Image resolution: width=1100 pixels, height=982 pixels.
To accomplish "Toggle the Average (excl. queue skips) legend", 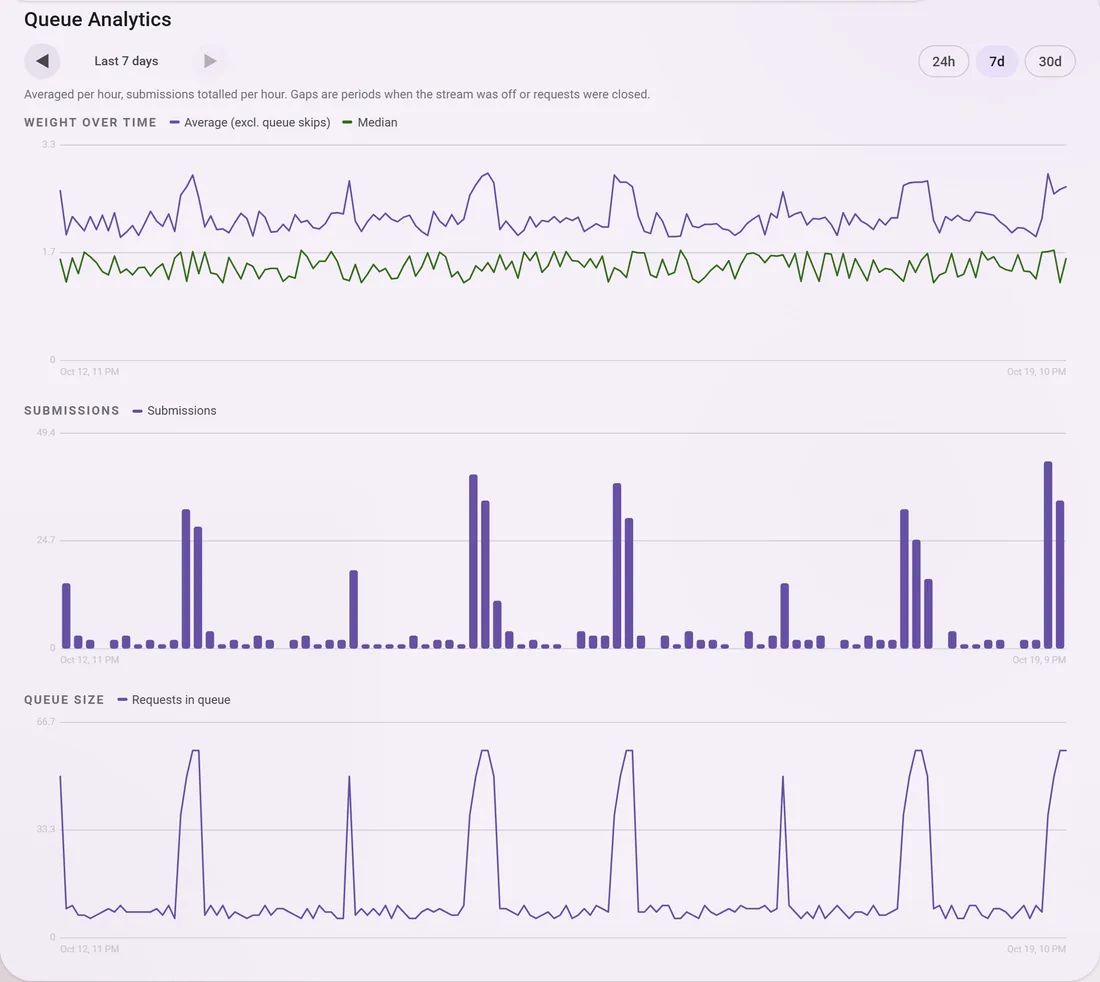I will pyautogui.click(x=250, y=123).
